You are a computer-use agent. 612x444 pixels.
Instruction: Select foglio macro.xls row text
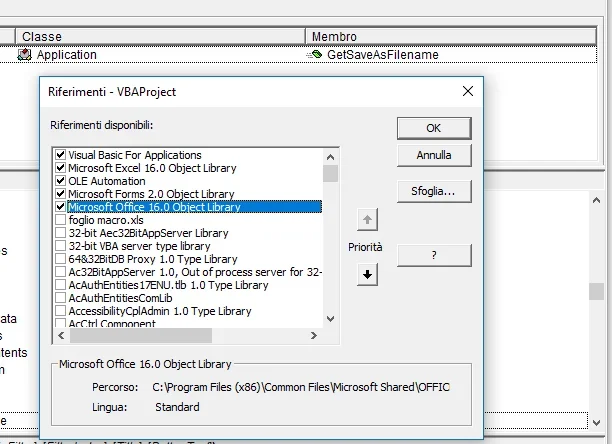pos(106,220)
